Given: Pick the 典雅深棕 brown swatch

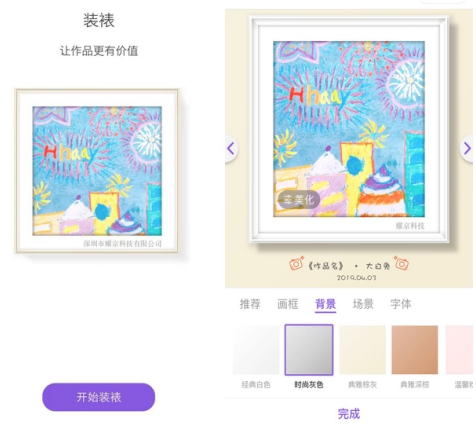Looking at the screenshot, I should coord(415,350).
